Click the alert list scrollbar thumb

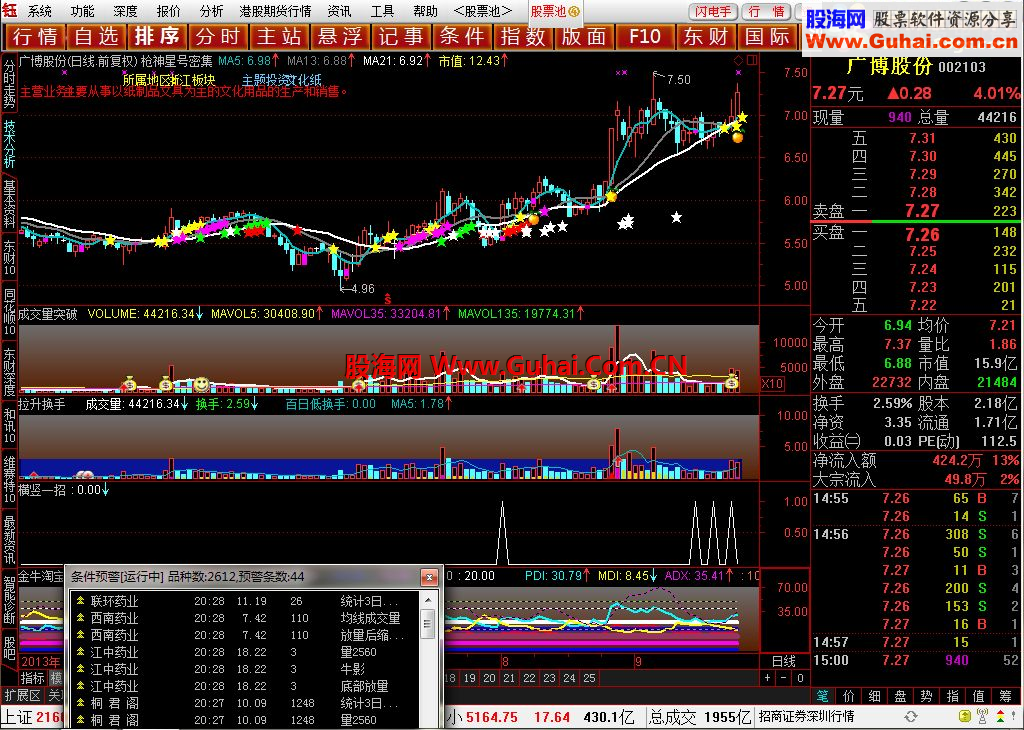(428, 625)
